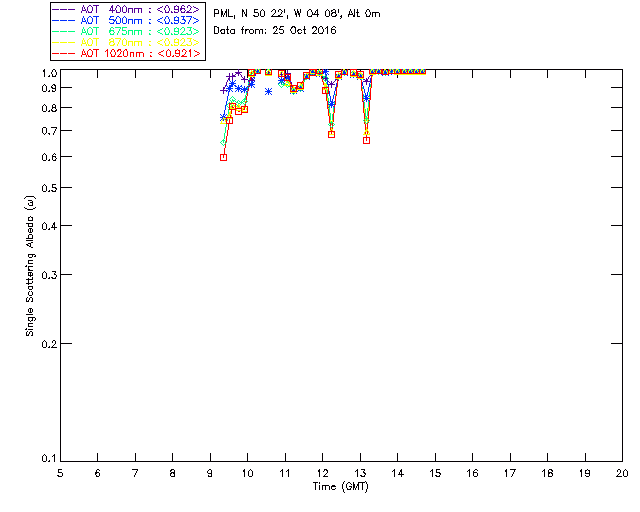Select the AOT 675nm legend entry
The width and height of the screenshot is (640, 512).
pos(126,31)
